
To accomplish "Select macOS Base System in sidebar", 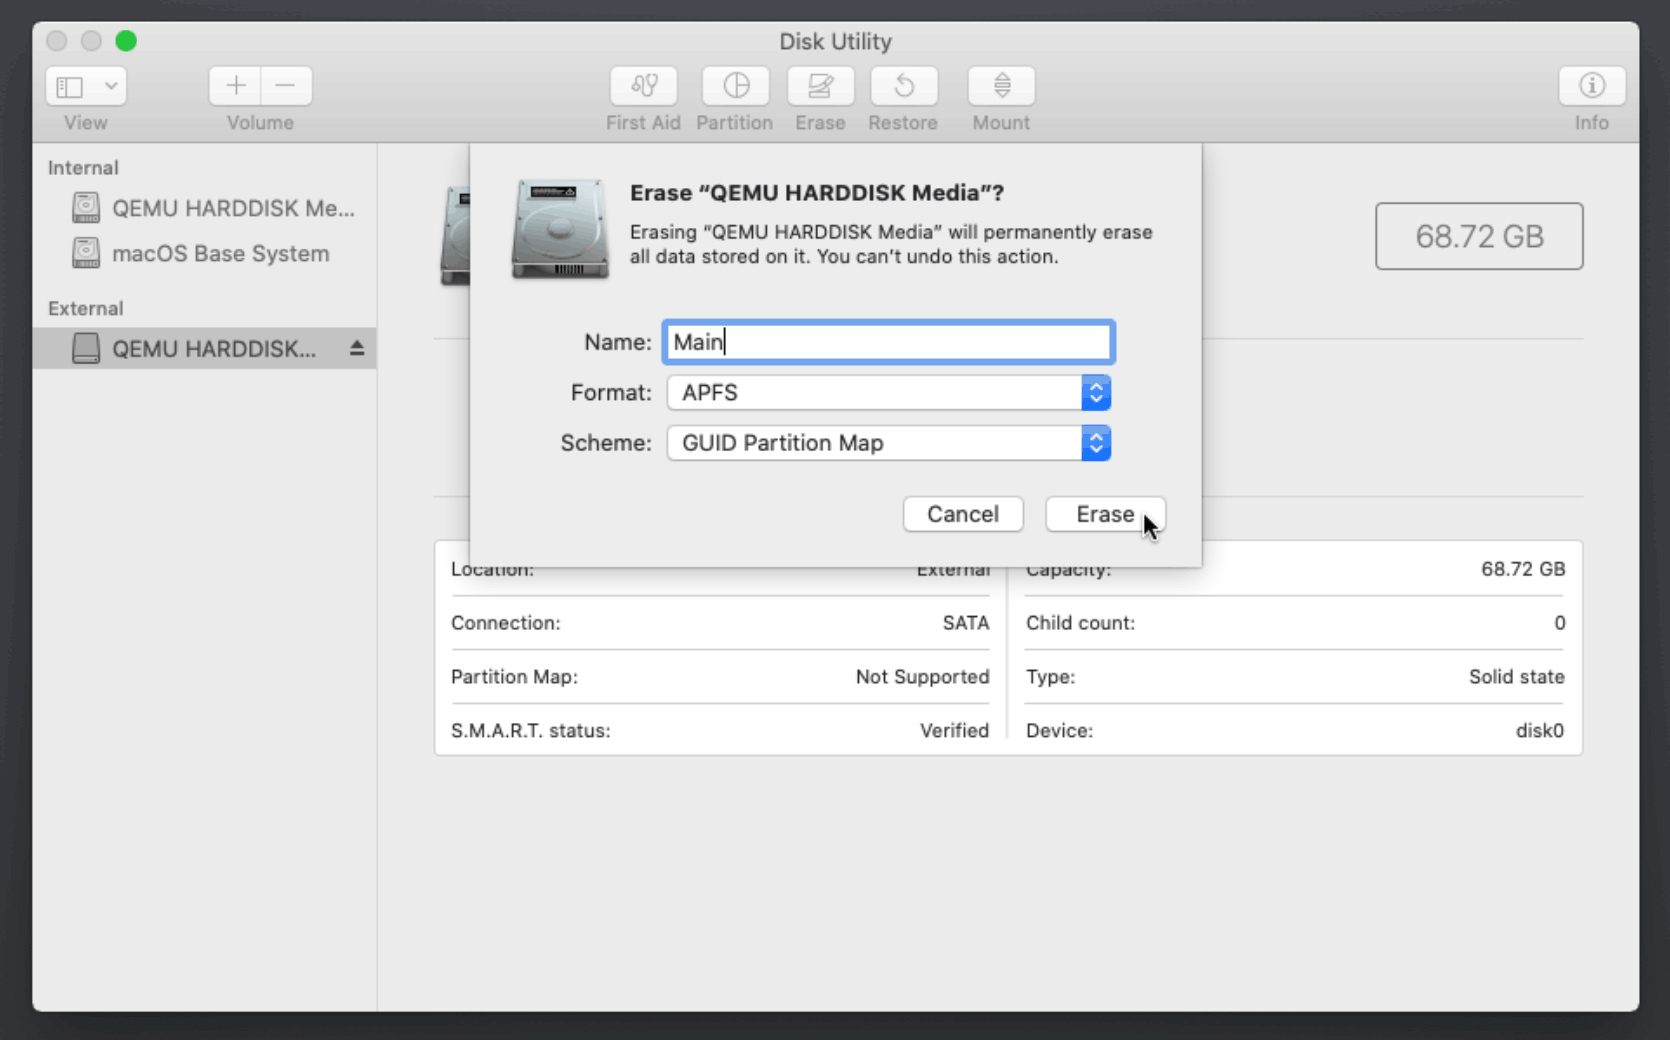I will pyautogui.click(x=205, y=253).
